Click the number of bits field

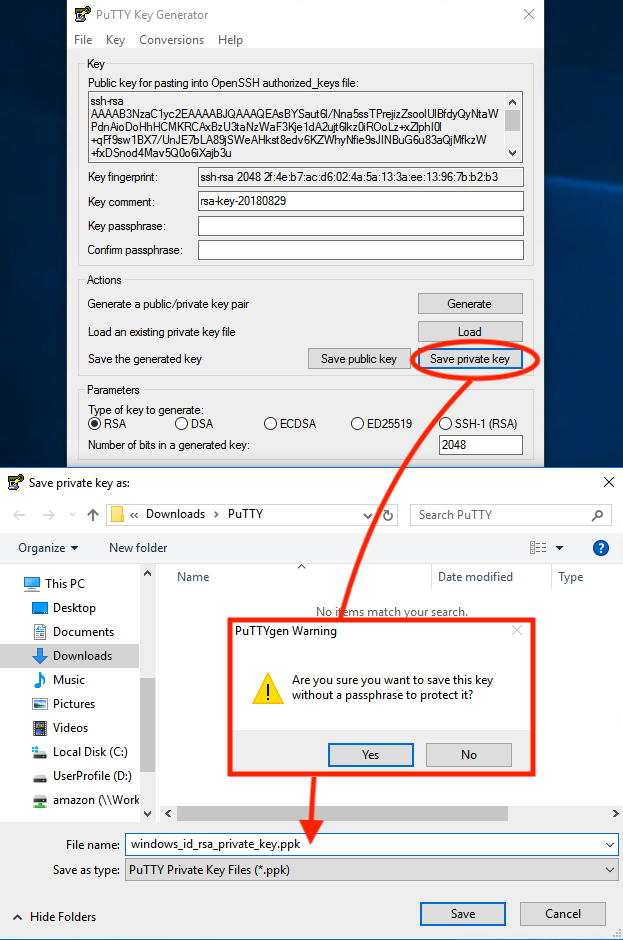pyautogui.click(x=480, y=445)
